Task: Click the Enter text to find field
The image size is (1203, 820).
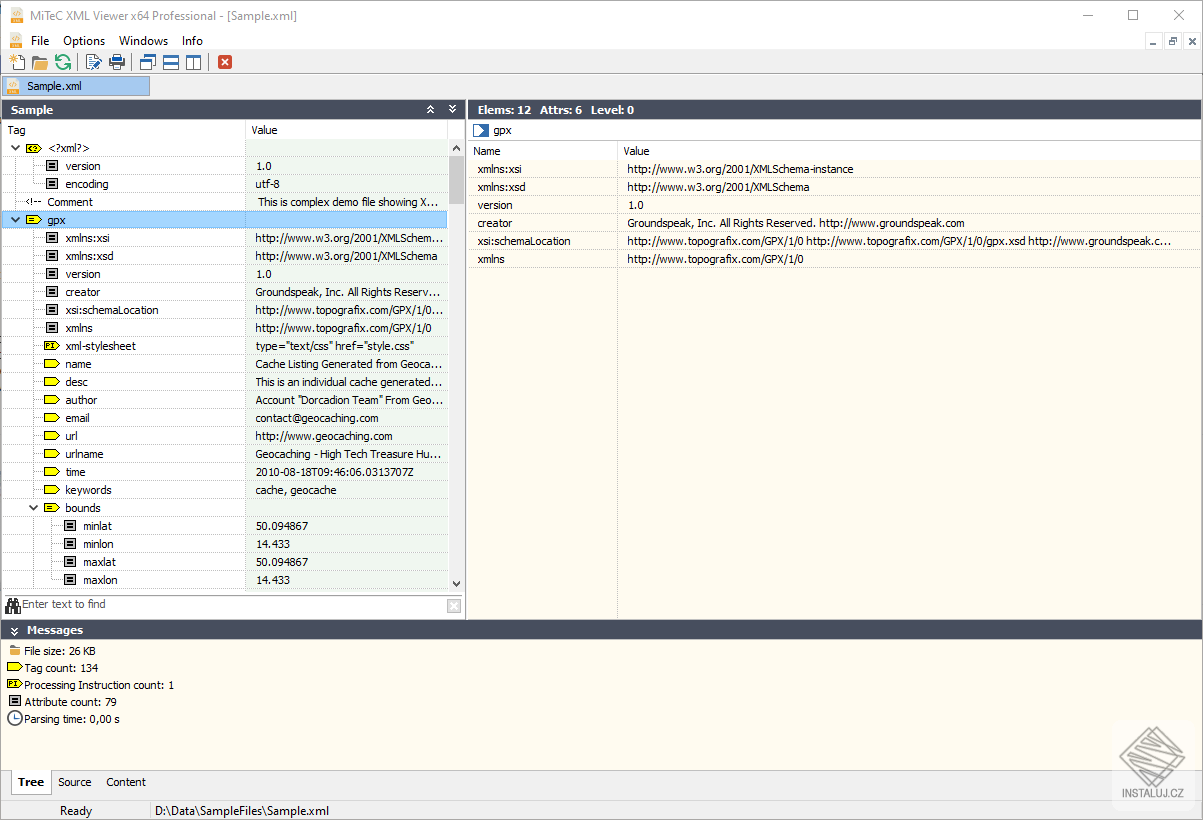Action: (x=230, y=605)
